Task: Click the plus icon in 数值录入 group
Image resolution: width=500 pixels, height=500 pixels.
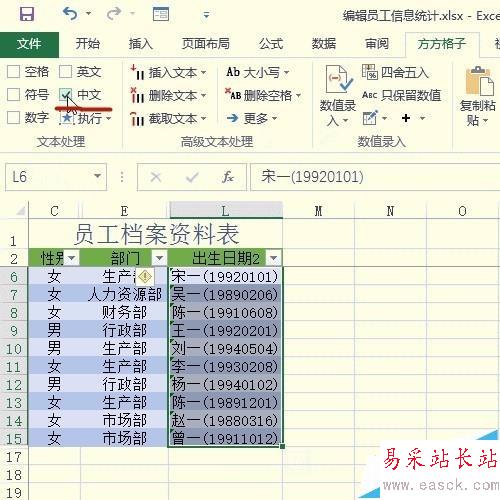Action: [x=406, y=118]
